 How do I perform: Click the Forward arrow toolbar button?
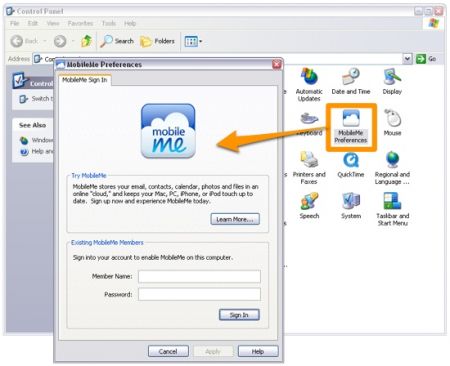pos(60,41)
